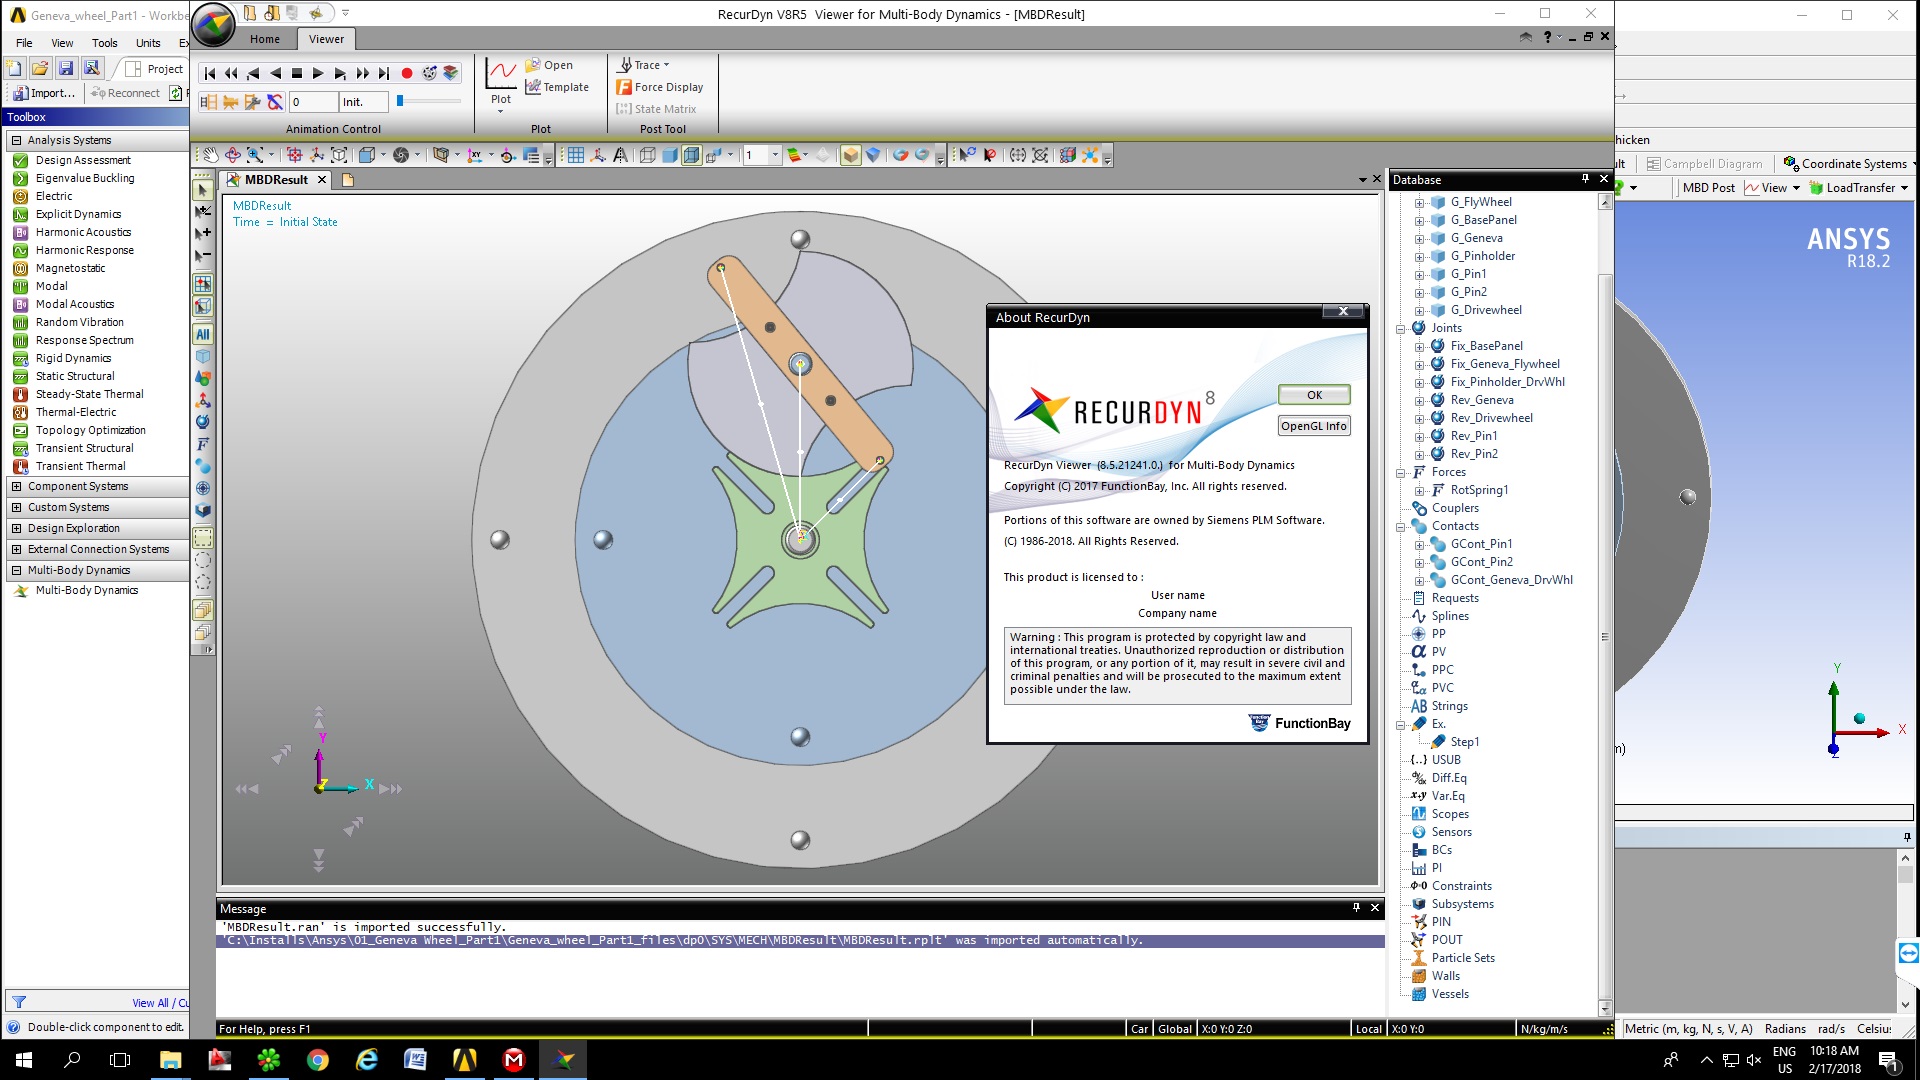
Task: Click the Splines tree icon
Action: tap(1418, 616)
